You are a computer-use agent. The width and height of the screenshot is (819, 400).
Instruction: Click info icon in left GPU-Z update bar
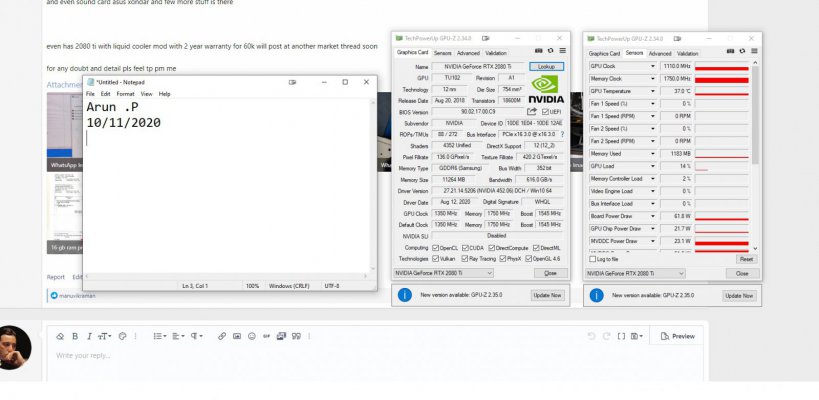coord(404,295)
